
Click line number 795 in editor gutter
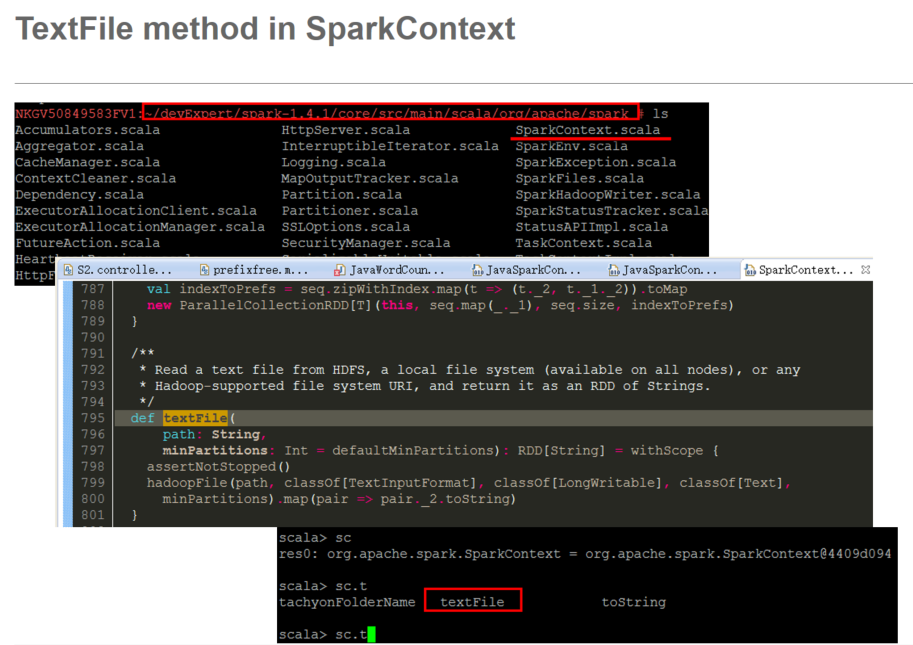93,418
